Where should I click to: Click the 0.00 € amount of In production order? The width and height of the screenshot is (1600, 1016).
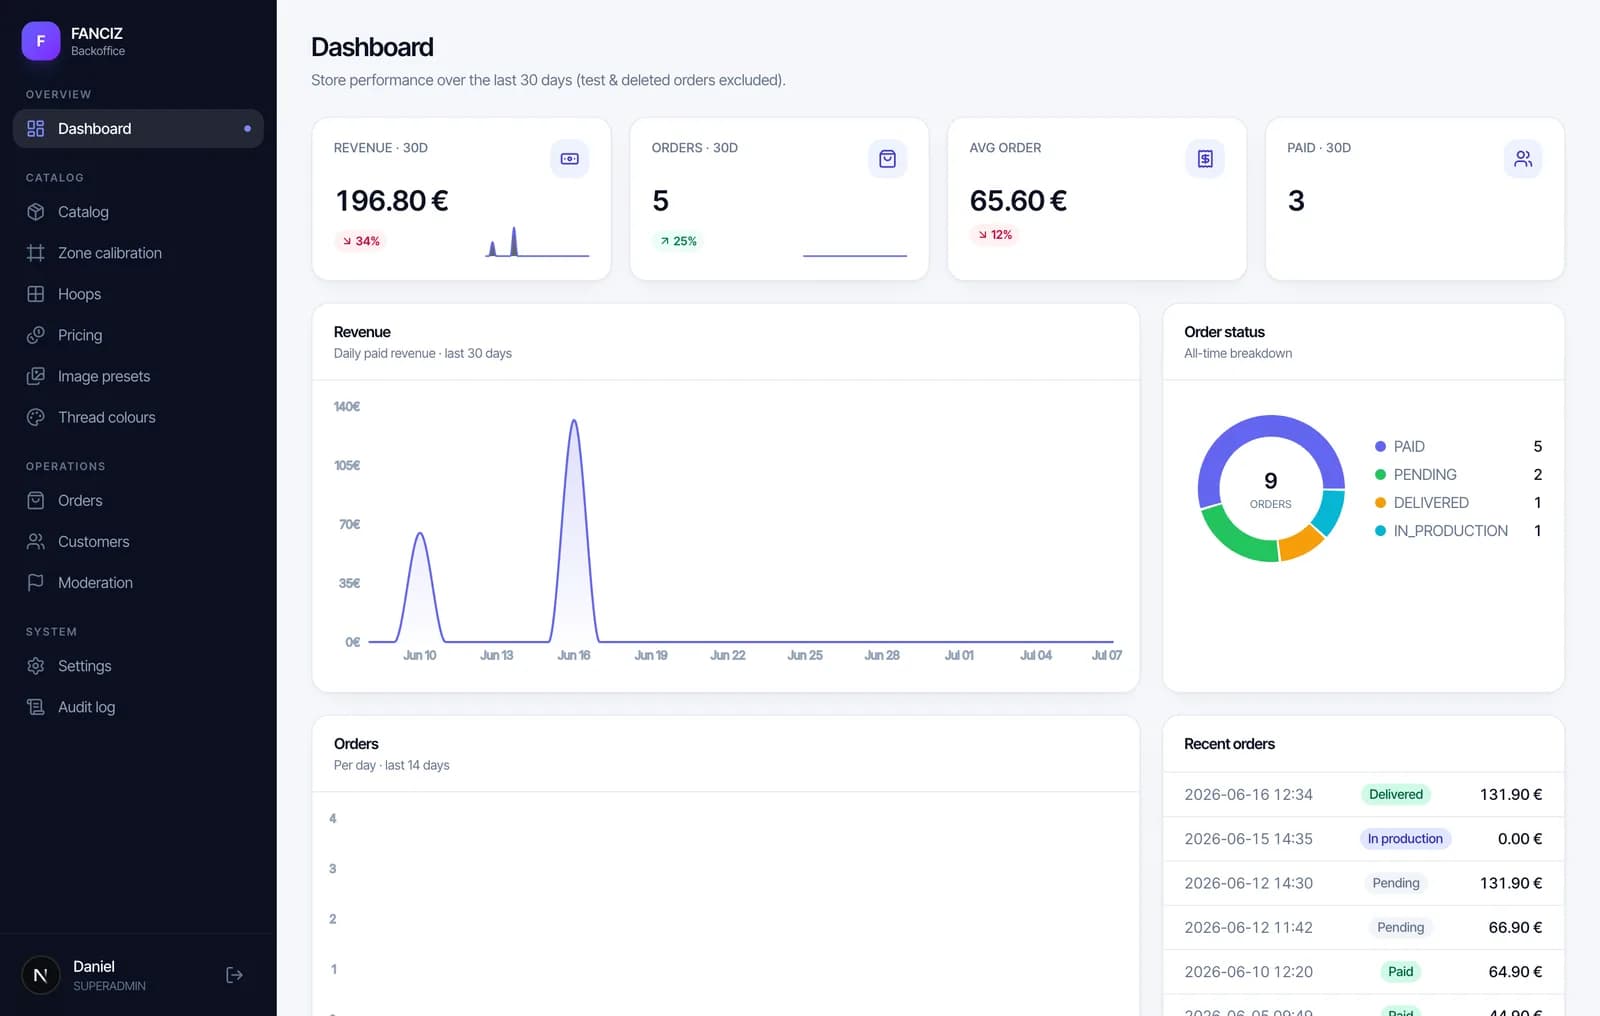pyautogui.click(x=1520, y=838)
